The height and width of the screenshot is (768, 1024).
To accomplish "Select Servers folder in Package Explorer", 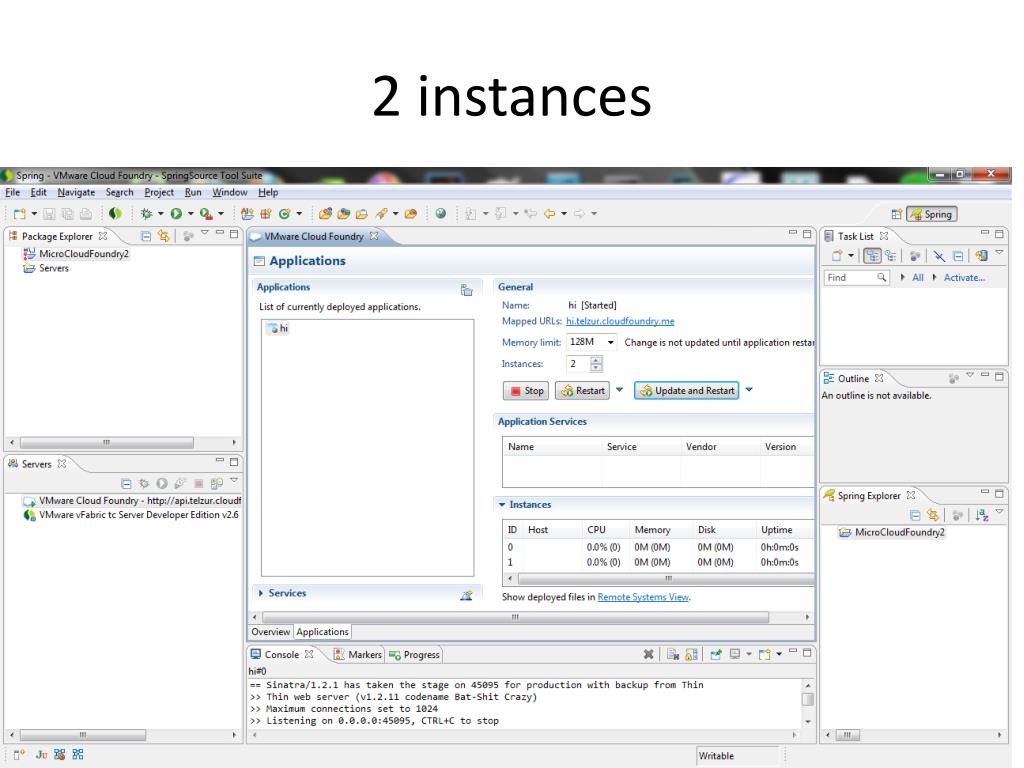I will (46, 268).
